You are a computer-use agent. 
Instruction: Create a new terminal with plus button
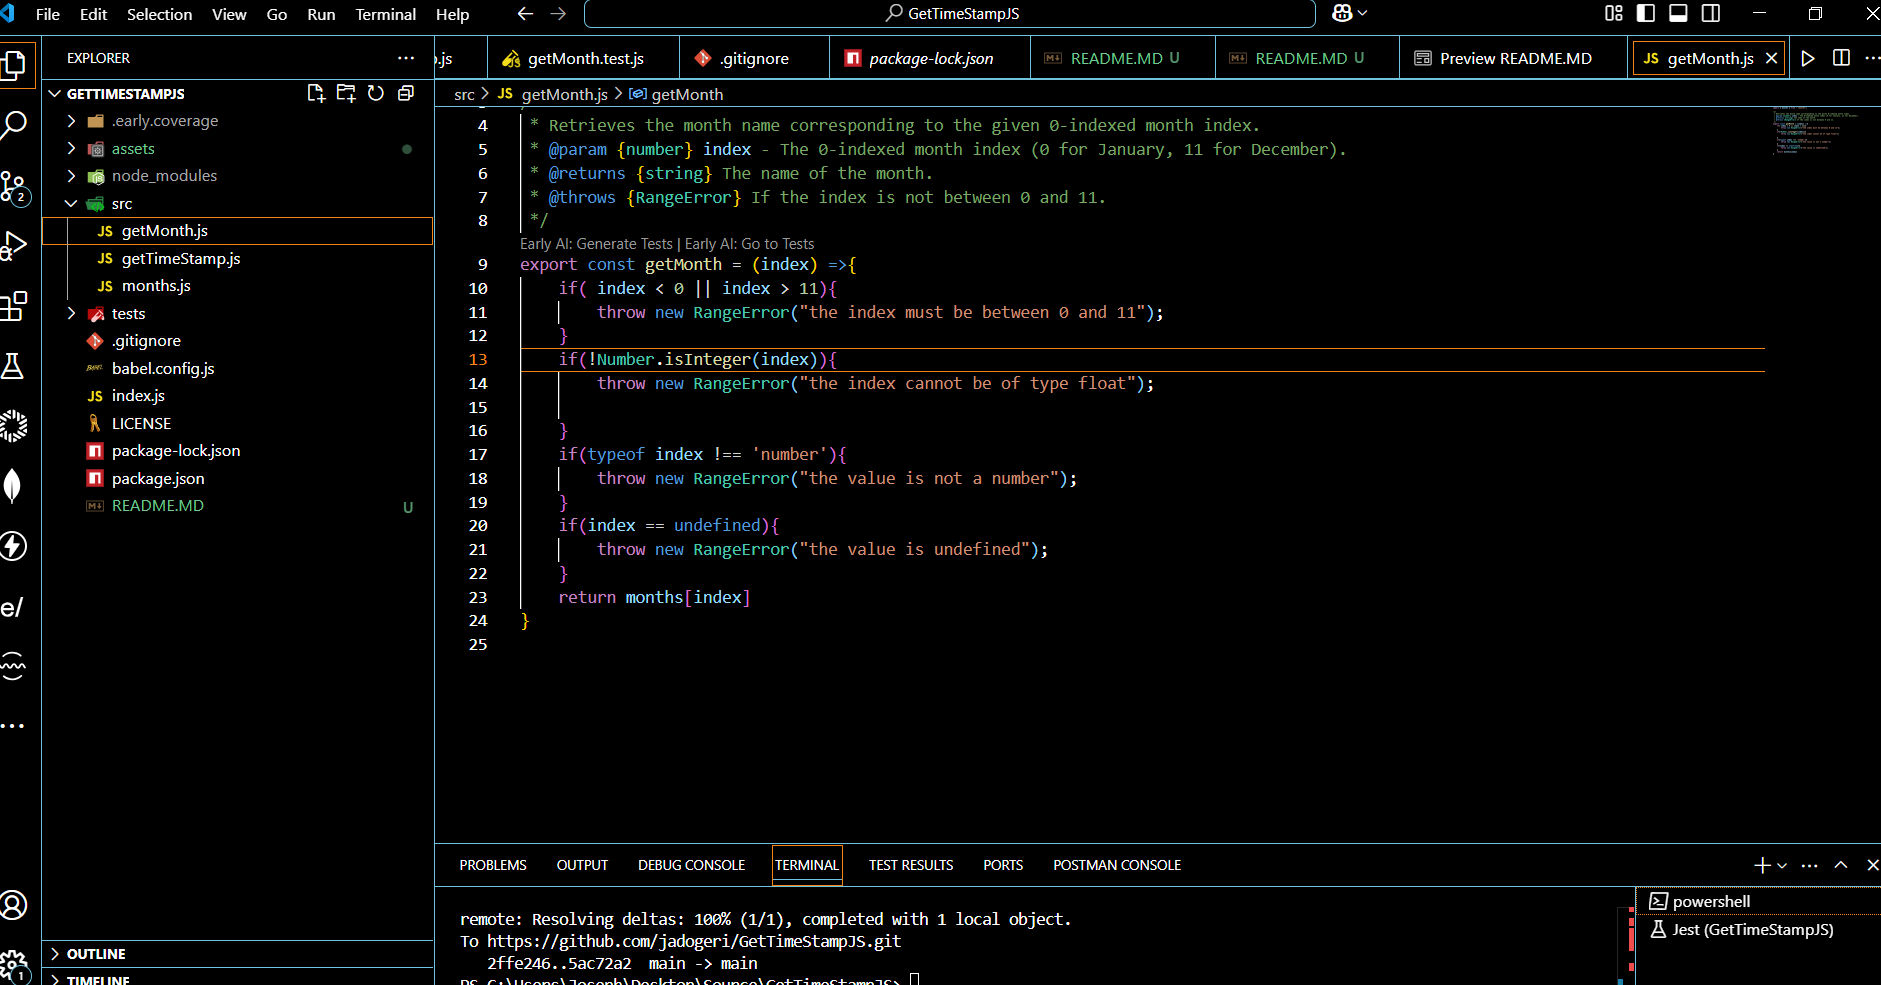tap(1762, 865)
